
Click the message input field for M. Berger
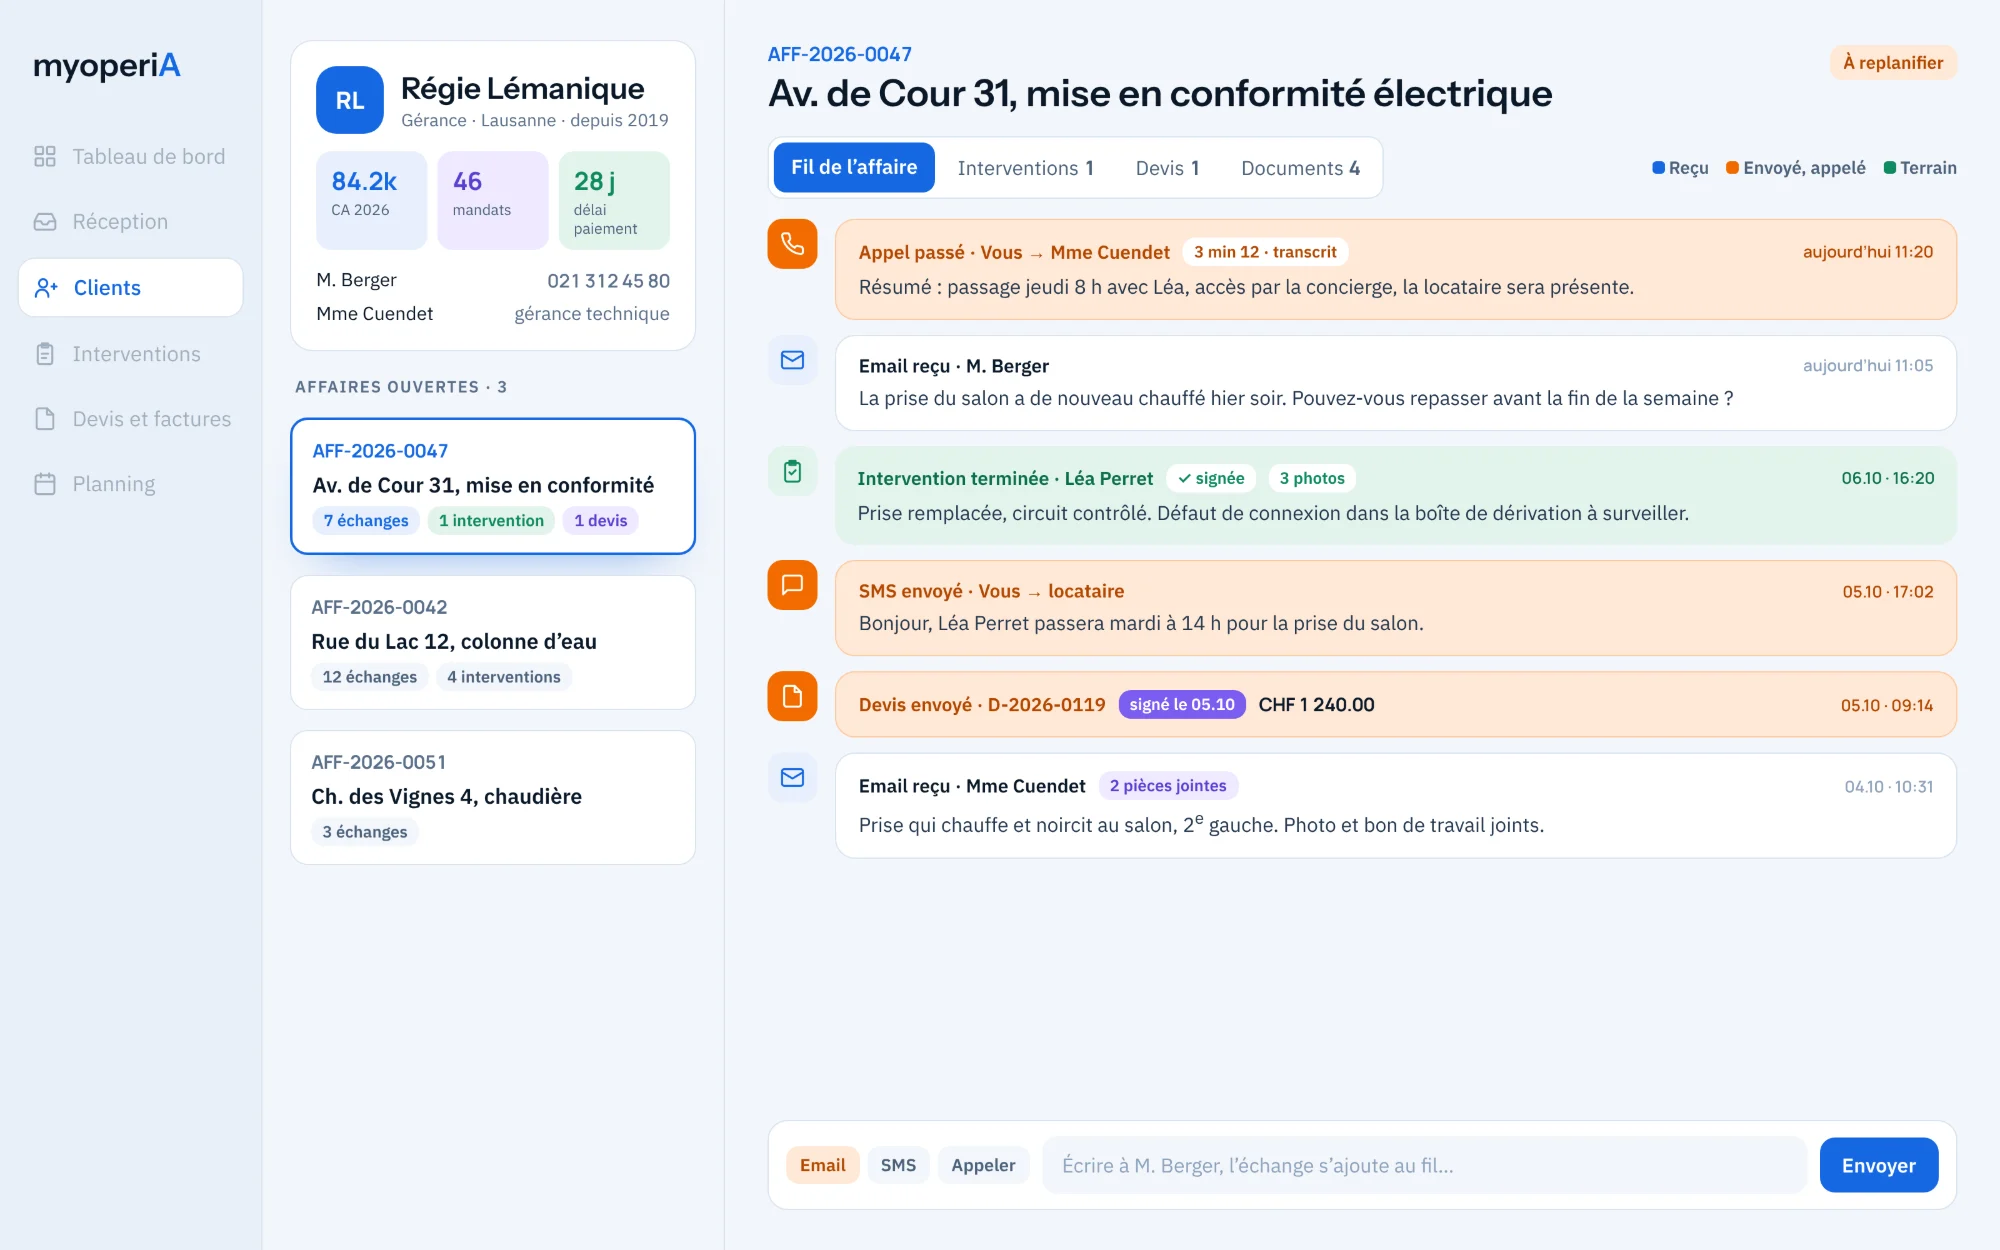coord(1424,1165)
